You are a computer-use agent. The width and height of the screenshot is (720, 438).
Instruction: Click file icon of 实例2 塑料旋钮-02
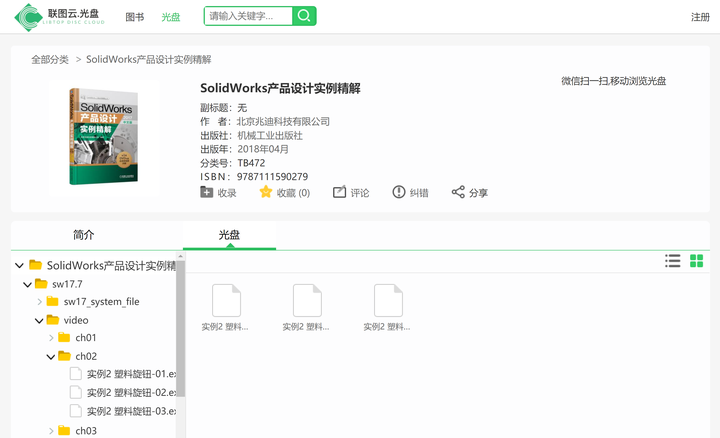pos(76,392)
